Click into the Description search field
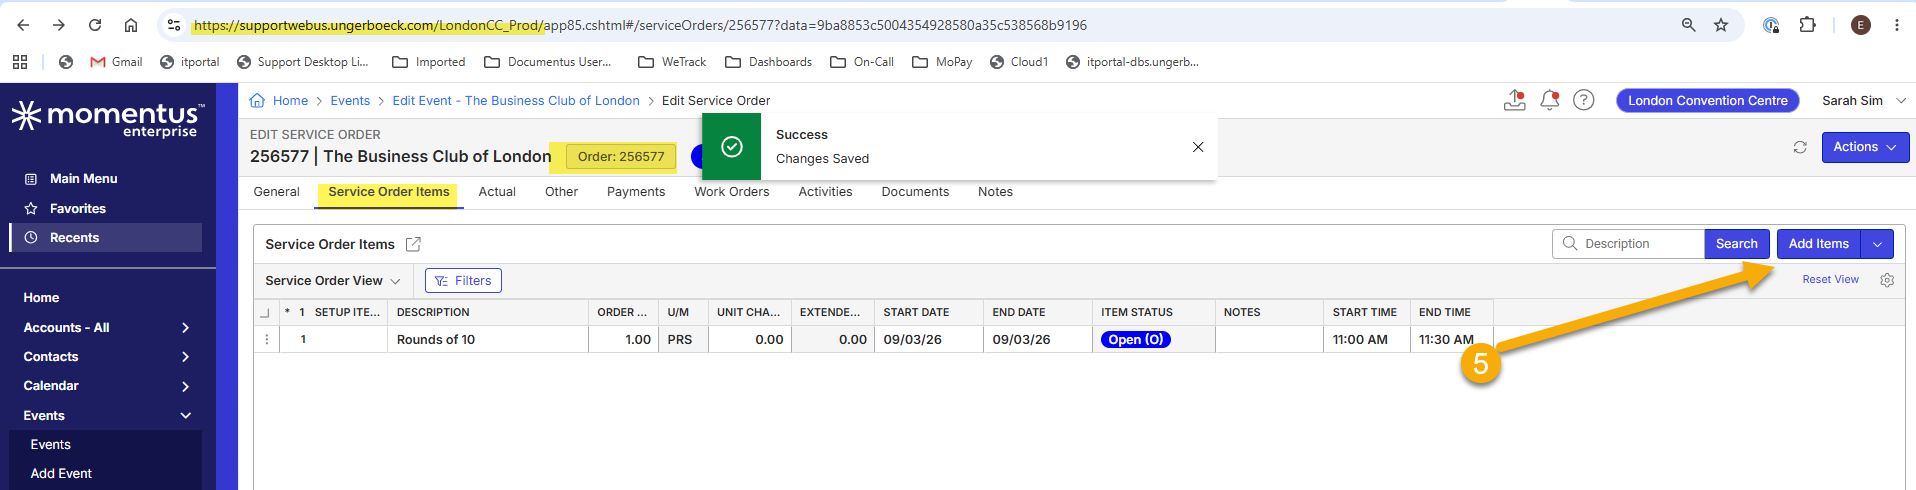Screen dimensions: 1916x490 coord(1628,244)
